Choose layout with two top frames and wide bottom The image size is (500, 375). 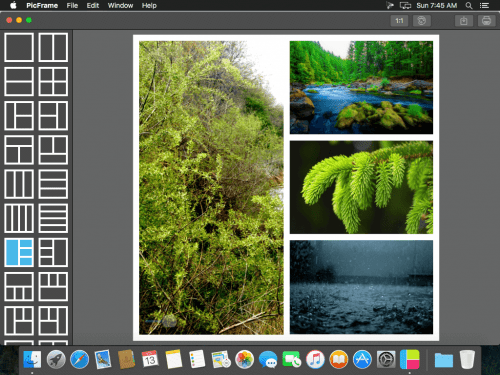53,150
